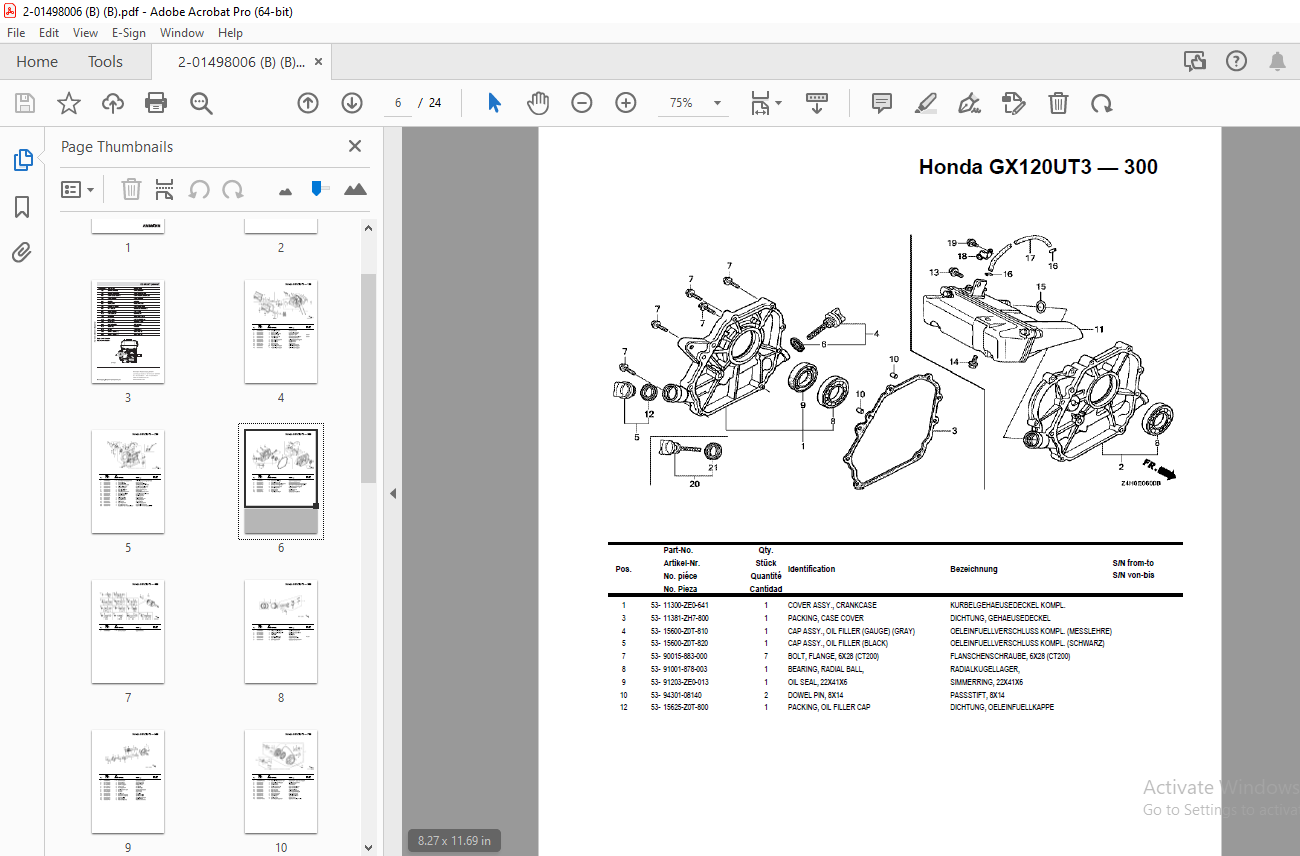
Task: Select page 9 thumbnail
Action: (128, 782)
